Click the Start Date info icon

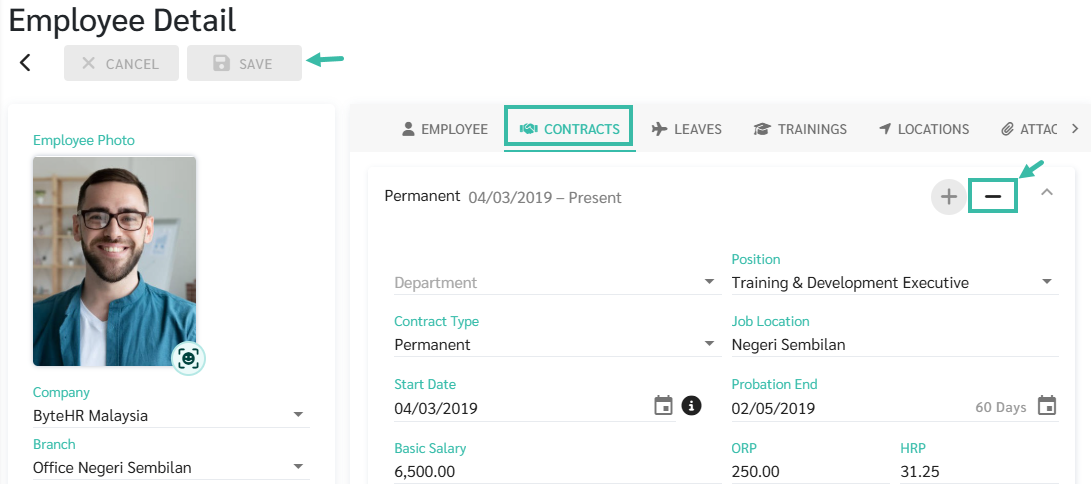click(x=691, y=405)
